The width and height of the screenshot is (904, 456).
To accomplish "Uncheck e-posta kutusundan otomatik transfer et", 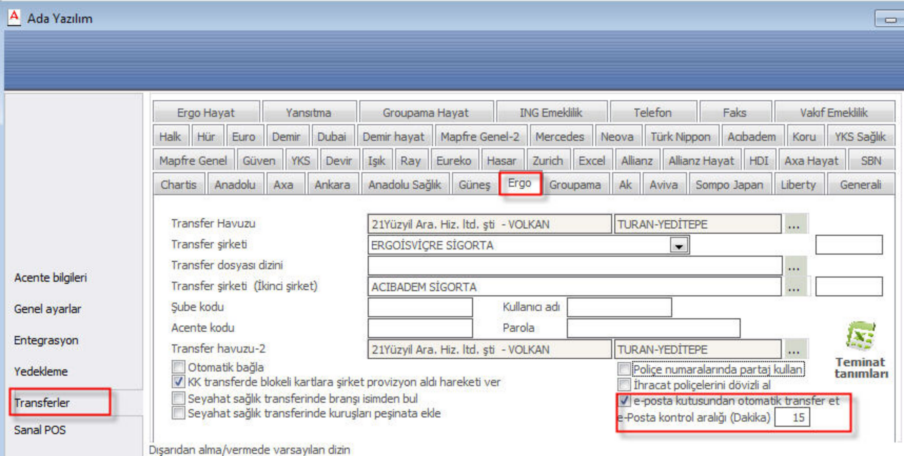I will pos(625,402).
